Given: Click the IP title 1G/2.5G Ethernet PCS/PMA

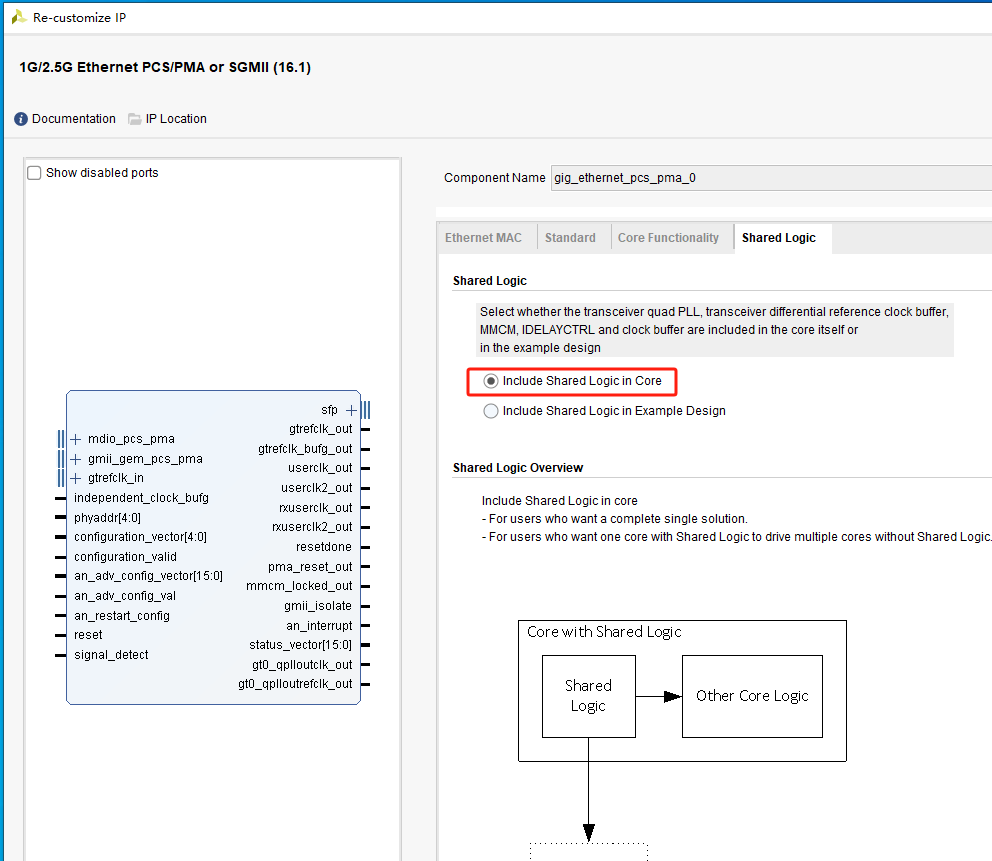Looking at the screenshot, I should 164,67.
